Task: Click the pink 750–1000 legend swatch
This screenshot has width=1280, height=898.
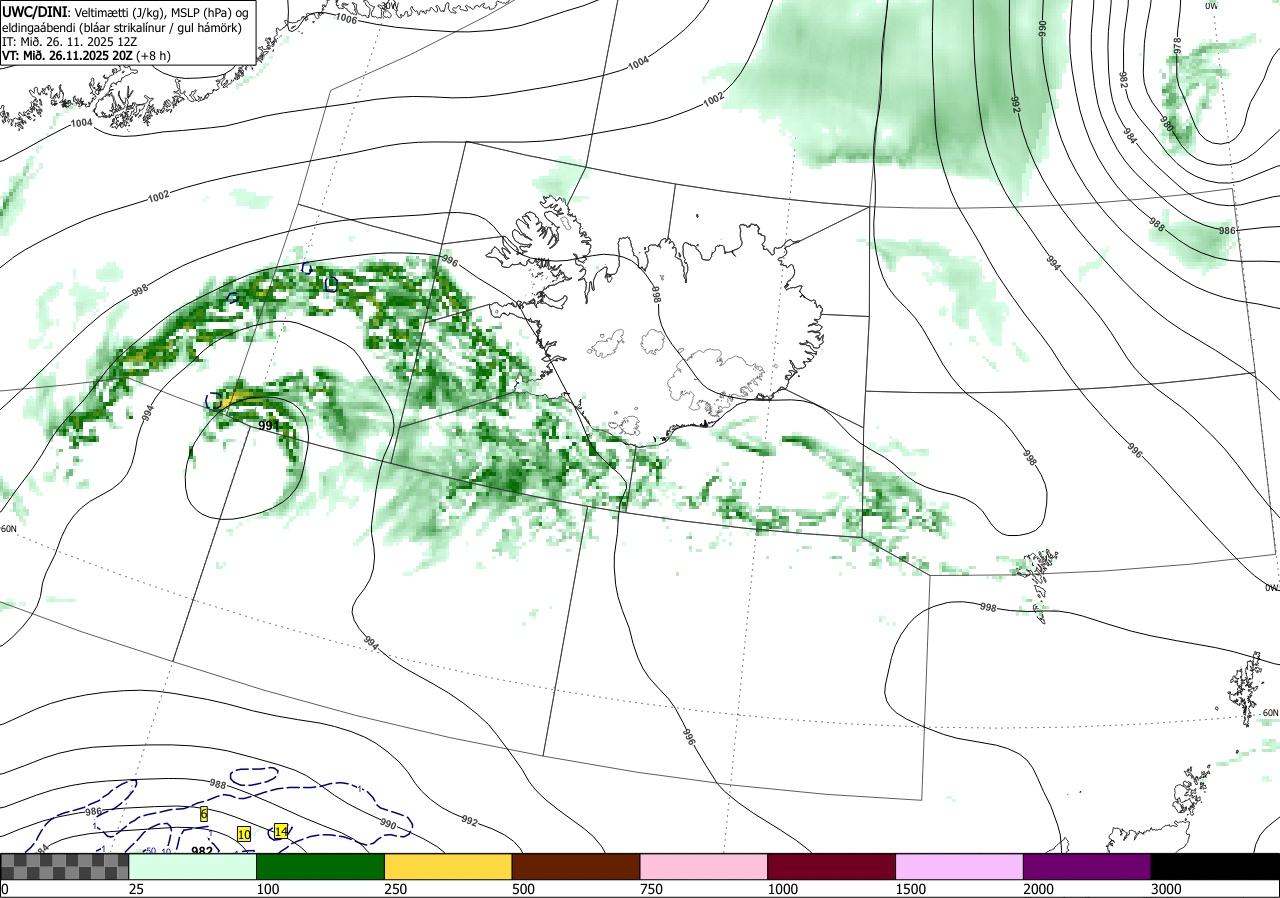Action: point(704,866)
